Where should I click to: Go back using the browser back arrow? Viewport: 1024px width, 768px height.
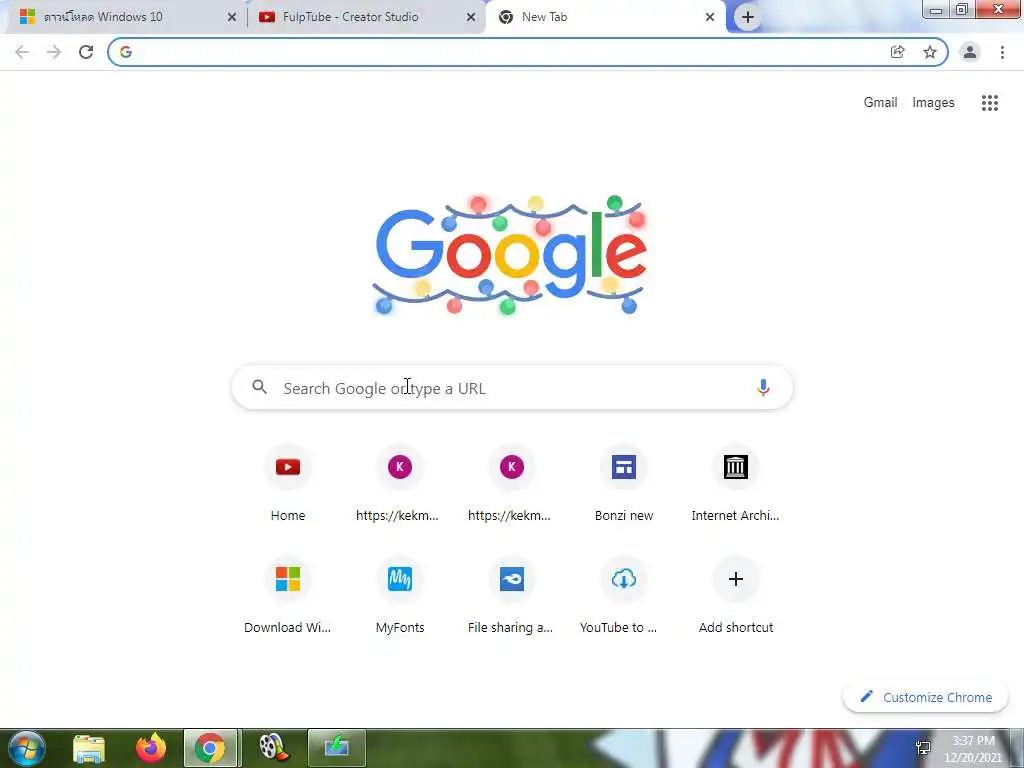(x=22, y=52)
